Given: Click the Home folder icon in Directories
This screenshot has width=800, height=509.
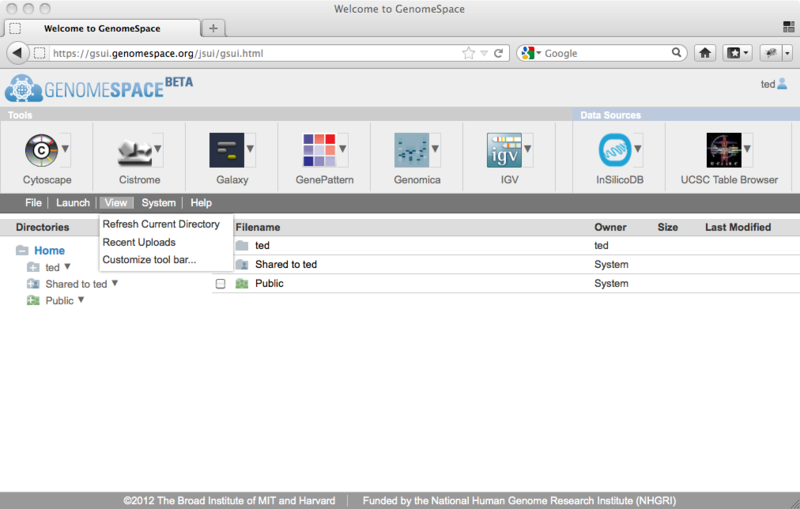Looking at the screenshot, I should (x=22, y=250).
